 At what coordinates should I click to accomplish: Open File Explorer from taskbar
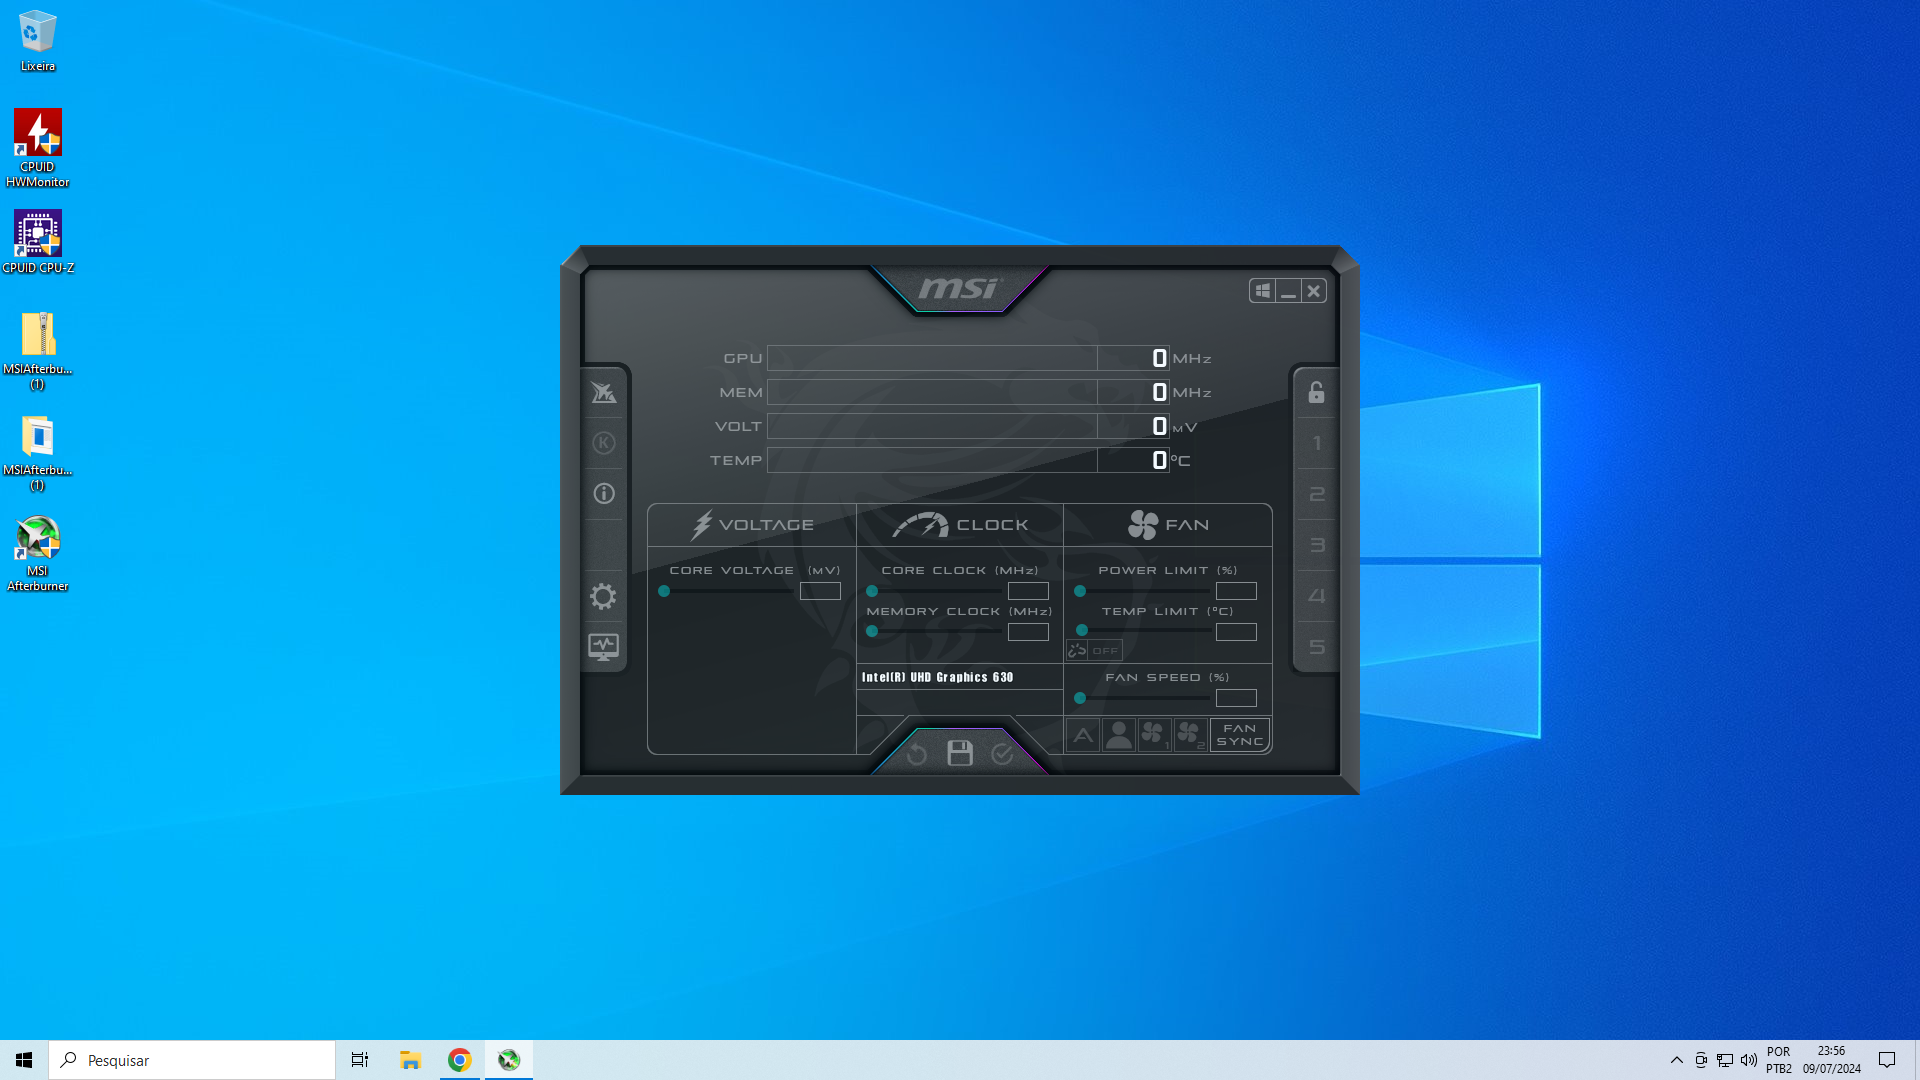pos(410,1060)
